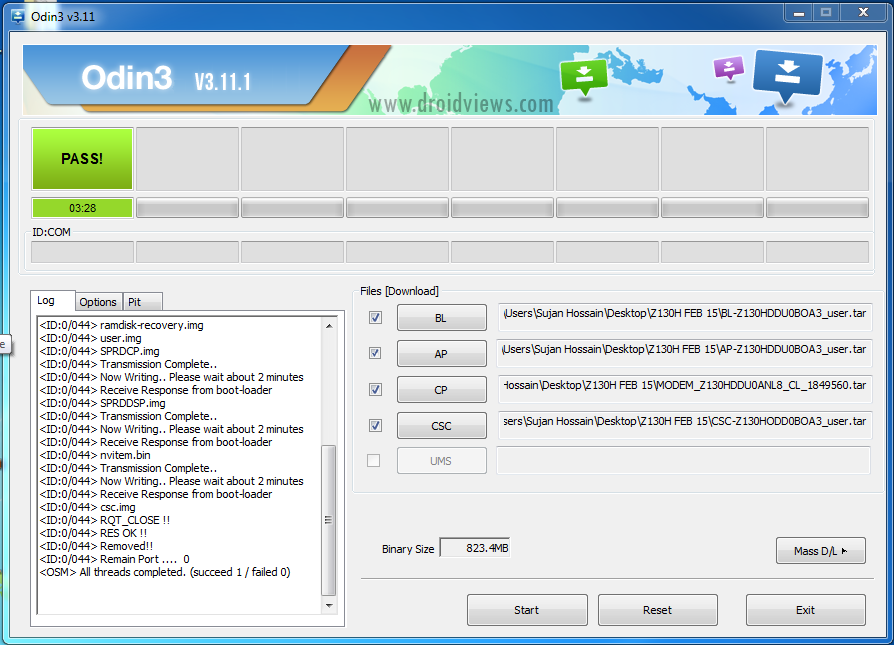This screenshot has width=894, height=645.
Task: Browse for a CSC file
Action: (441, 425)
